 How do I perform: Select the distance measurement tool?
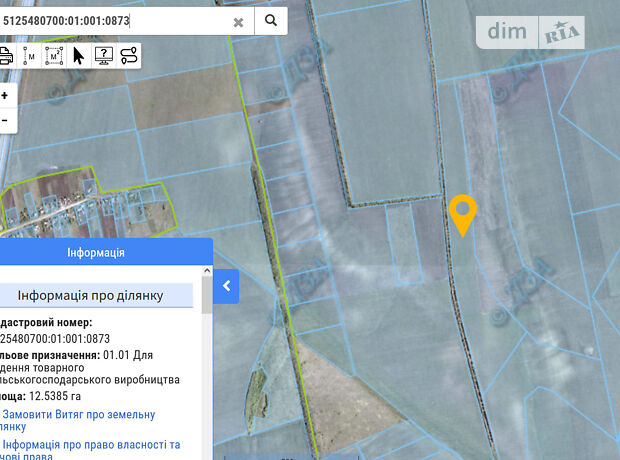[29, 55]
